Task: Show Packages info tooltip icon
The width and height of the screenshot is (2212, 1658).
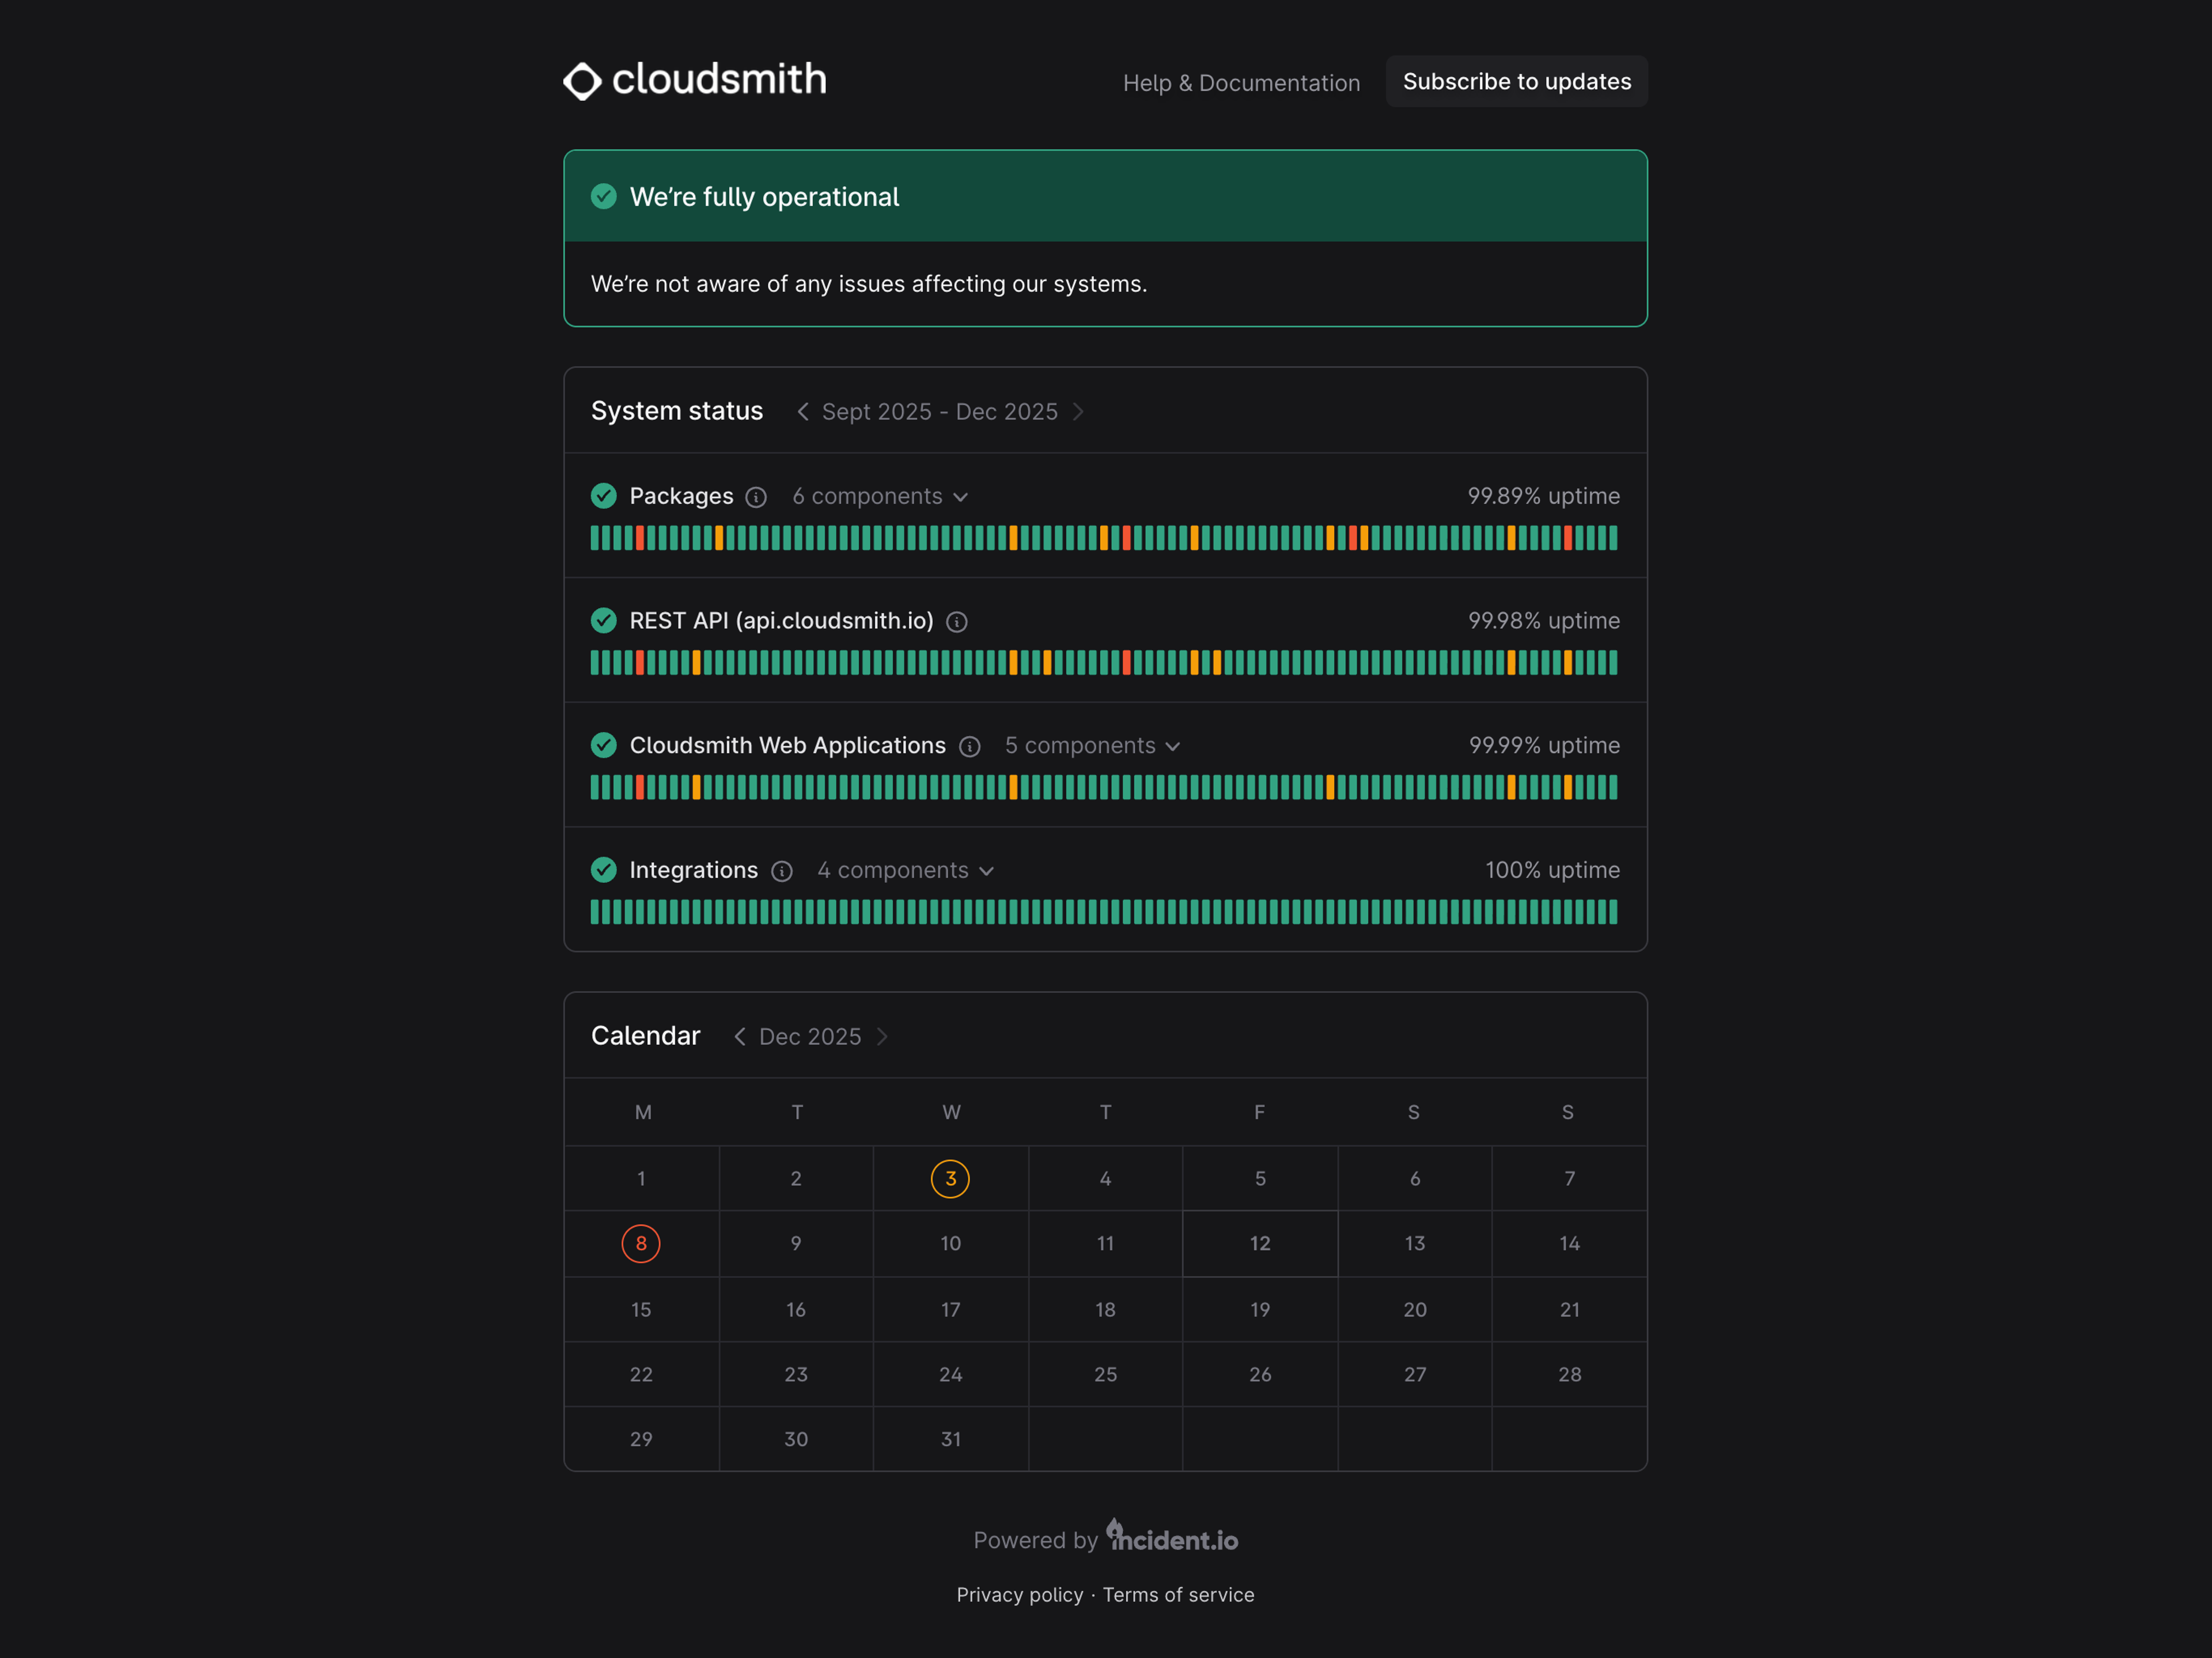Action: pos(756,497)
